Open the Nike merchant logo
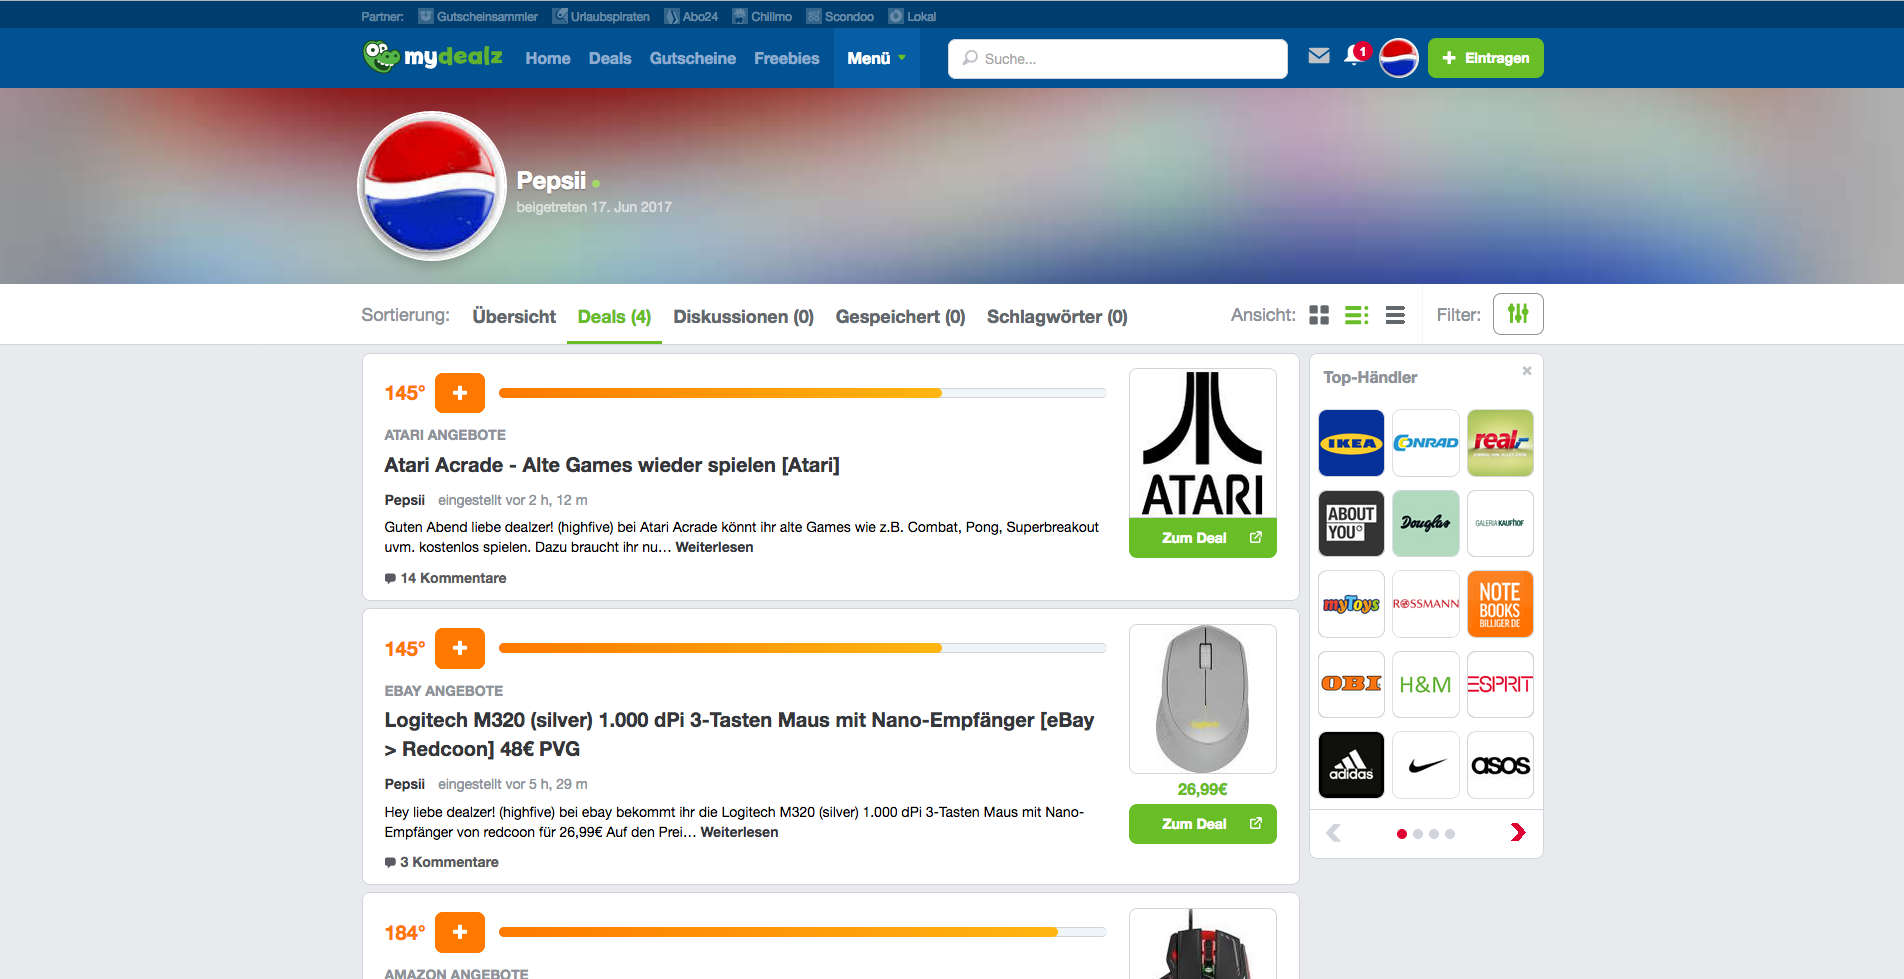This screenshot has height=979, width=1904. click(1426, 765)
